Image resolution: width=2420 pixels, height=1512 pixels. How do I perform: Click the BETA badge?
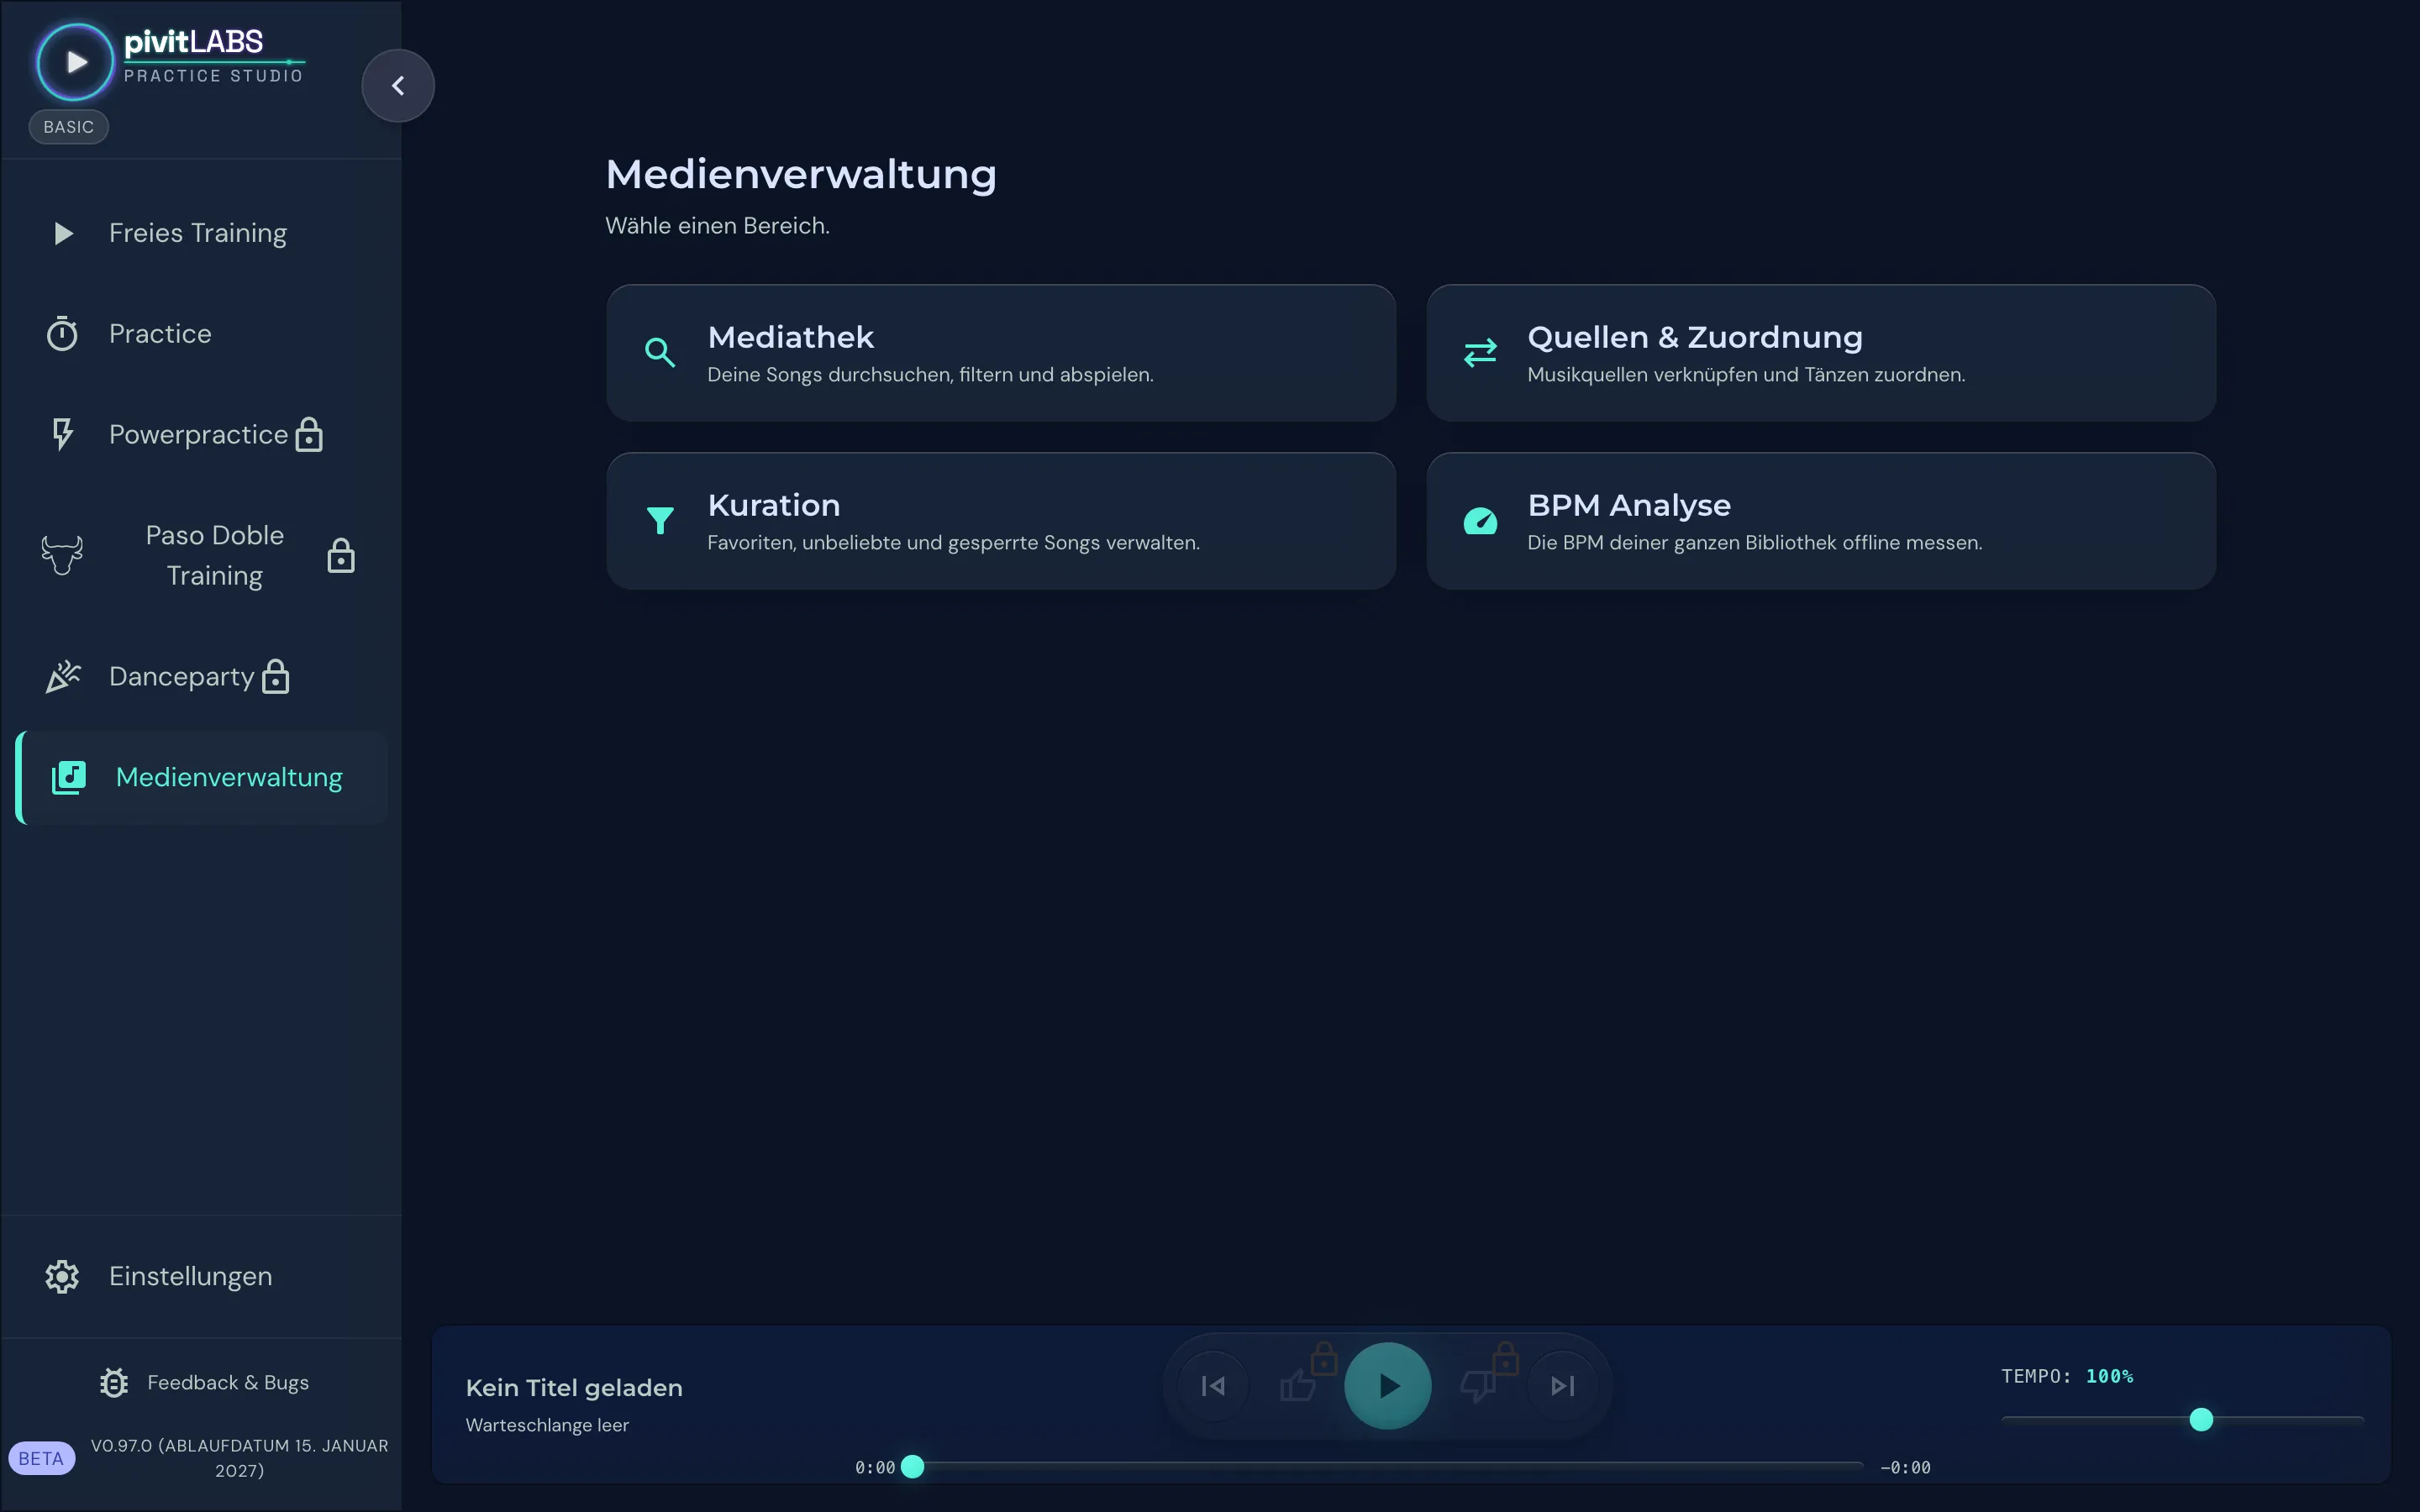point(41,1458)
